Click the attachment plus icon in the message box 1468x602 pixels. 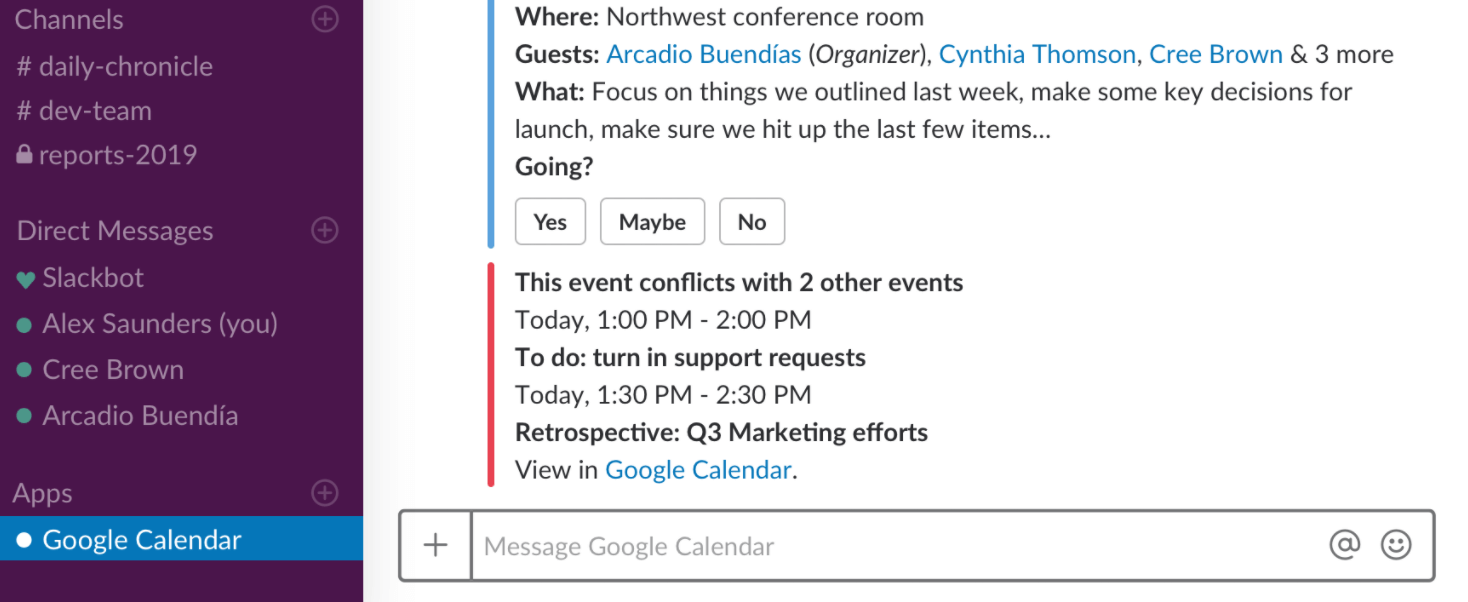tap(435, 545)
